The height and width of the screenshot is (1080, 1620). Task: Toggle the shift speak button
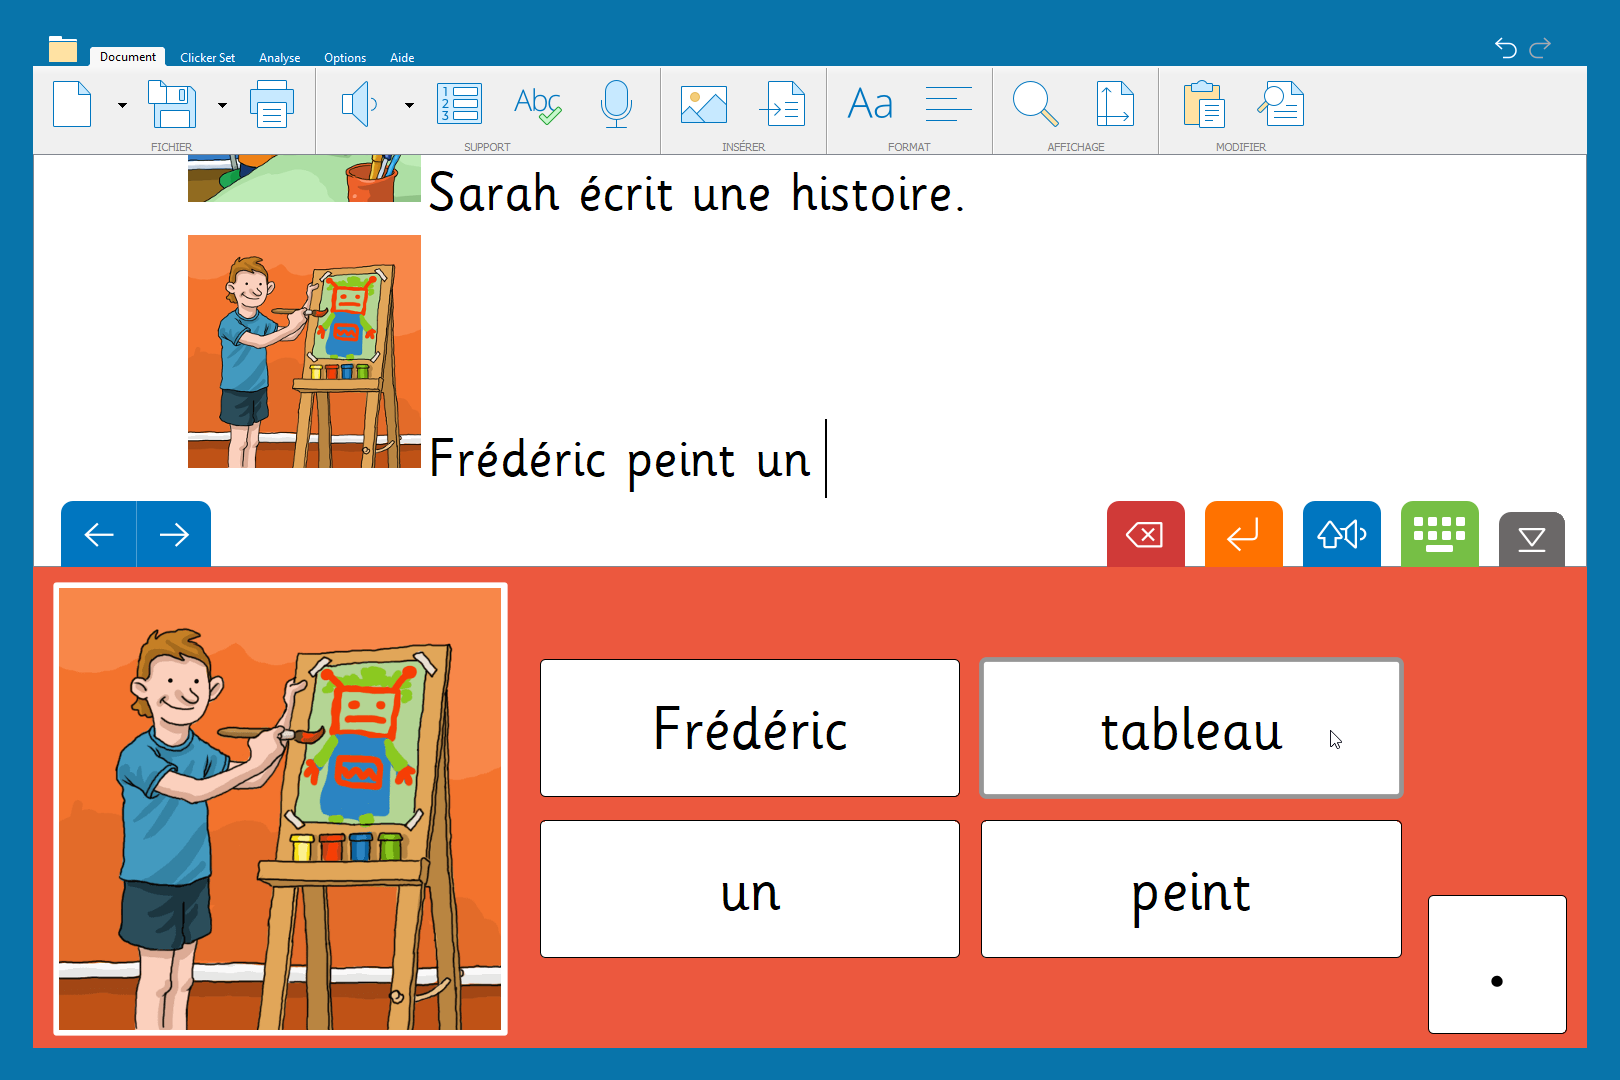coord(1341,535)
